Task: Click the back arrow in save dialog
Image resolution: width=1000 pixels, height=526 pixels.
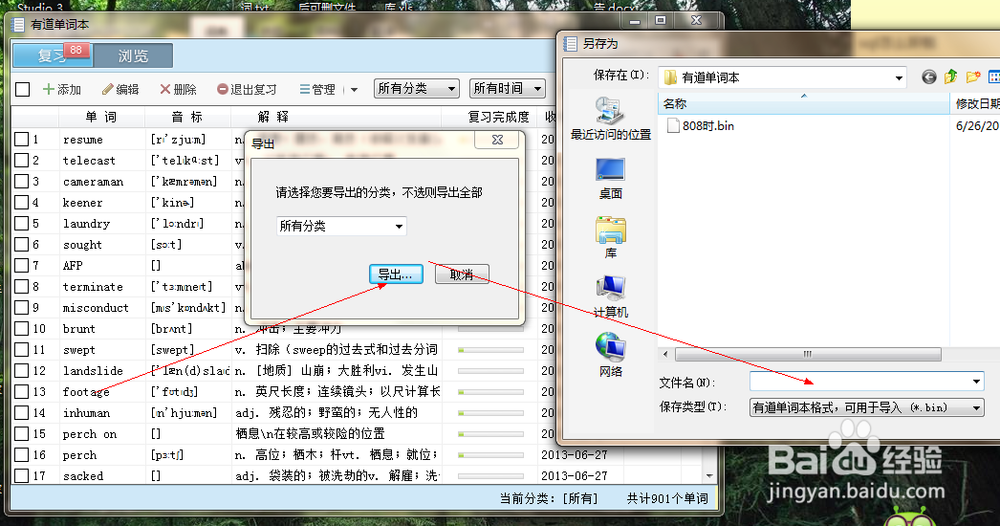Action: click(929, 77)
